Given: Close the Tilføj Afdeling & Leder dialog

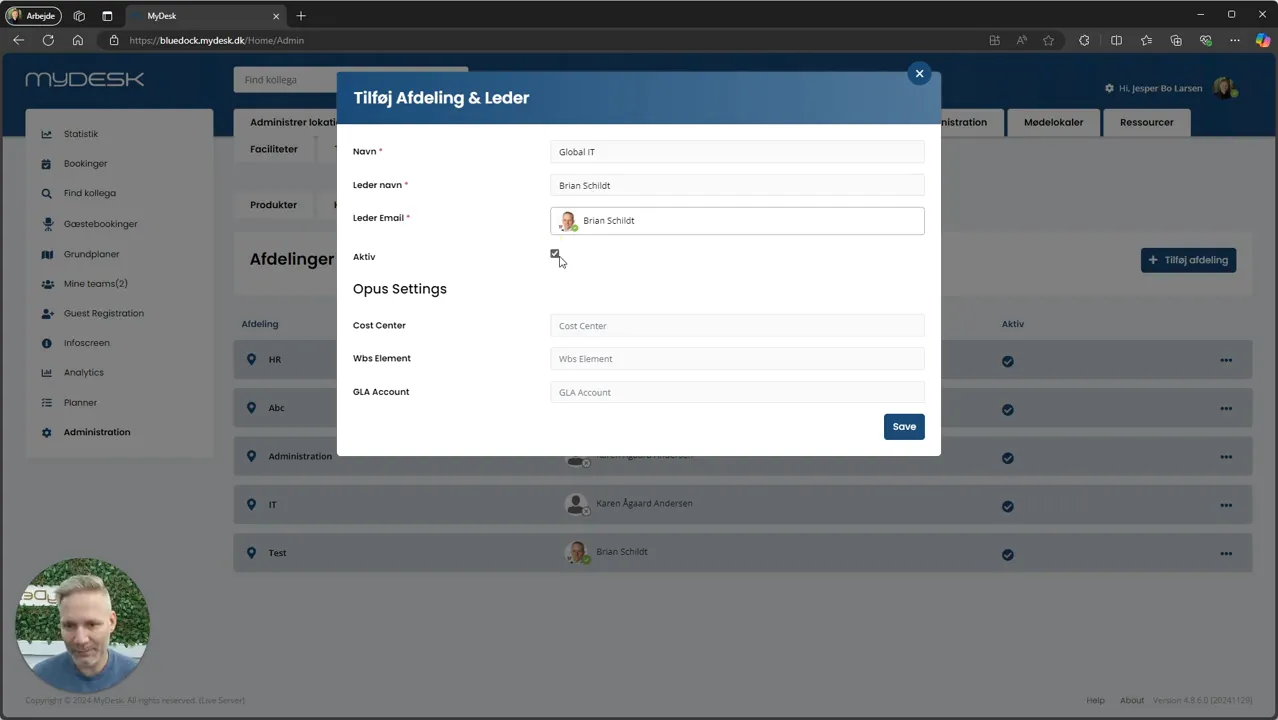Looking at the screenshot, I should click(x=919, y=73).
